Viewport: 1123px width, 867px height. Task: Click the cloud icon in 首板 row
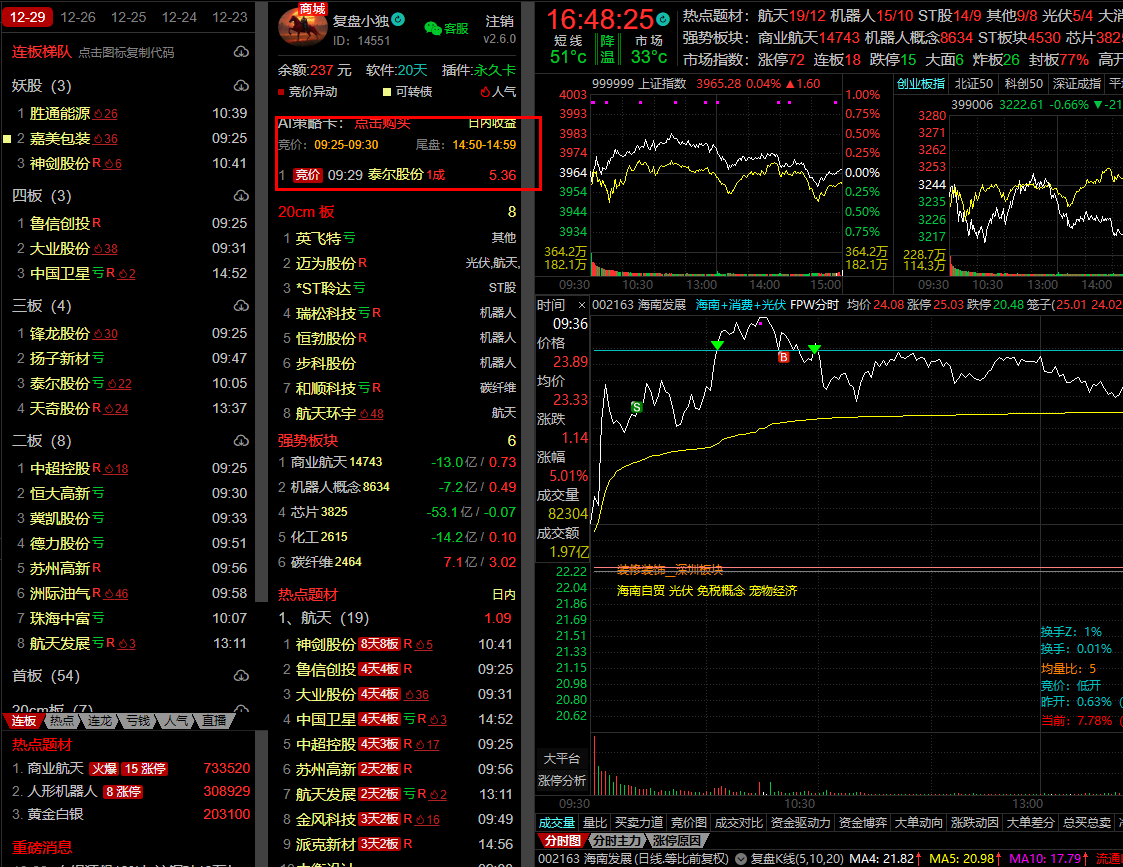pos(241,676)
